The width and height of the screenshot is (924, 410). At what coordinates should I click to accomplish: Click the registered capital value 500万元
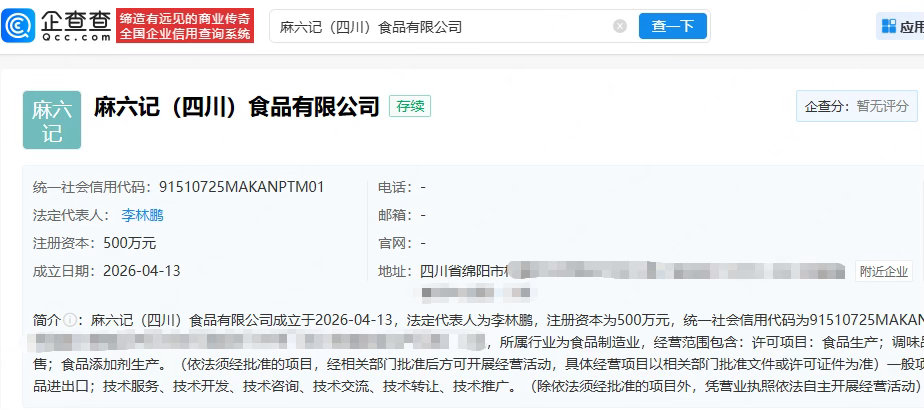[x=130, y=243]
